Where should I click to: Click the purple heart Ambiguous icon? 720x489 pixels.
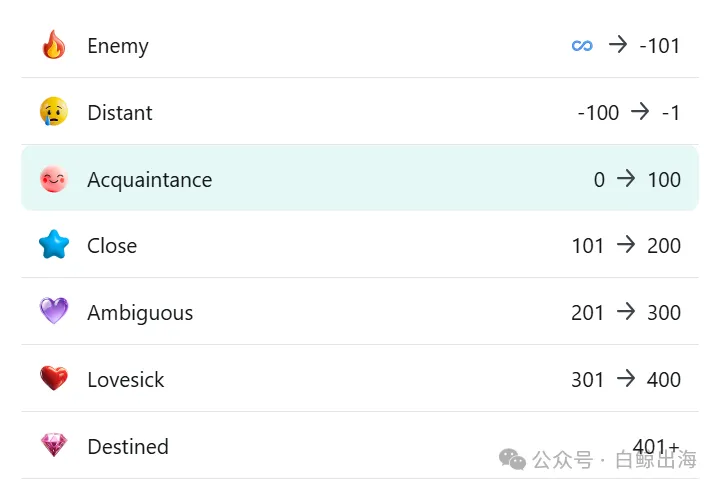pyautogui.click(x=54, y=311)
